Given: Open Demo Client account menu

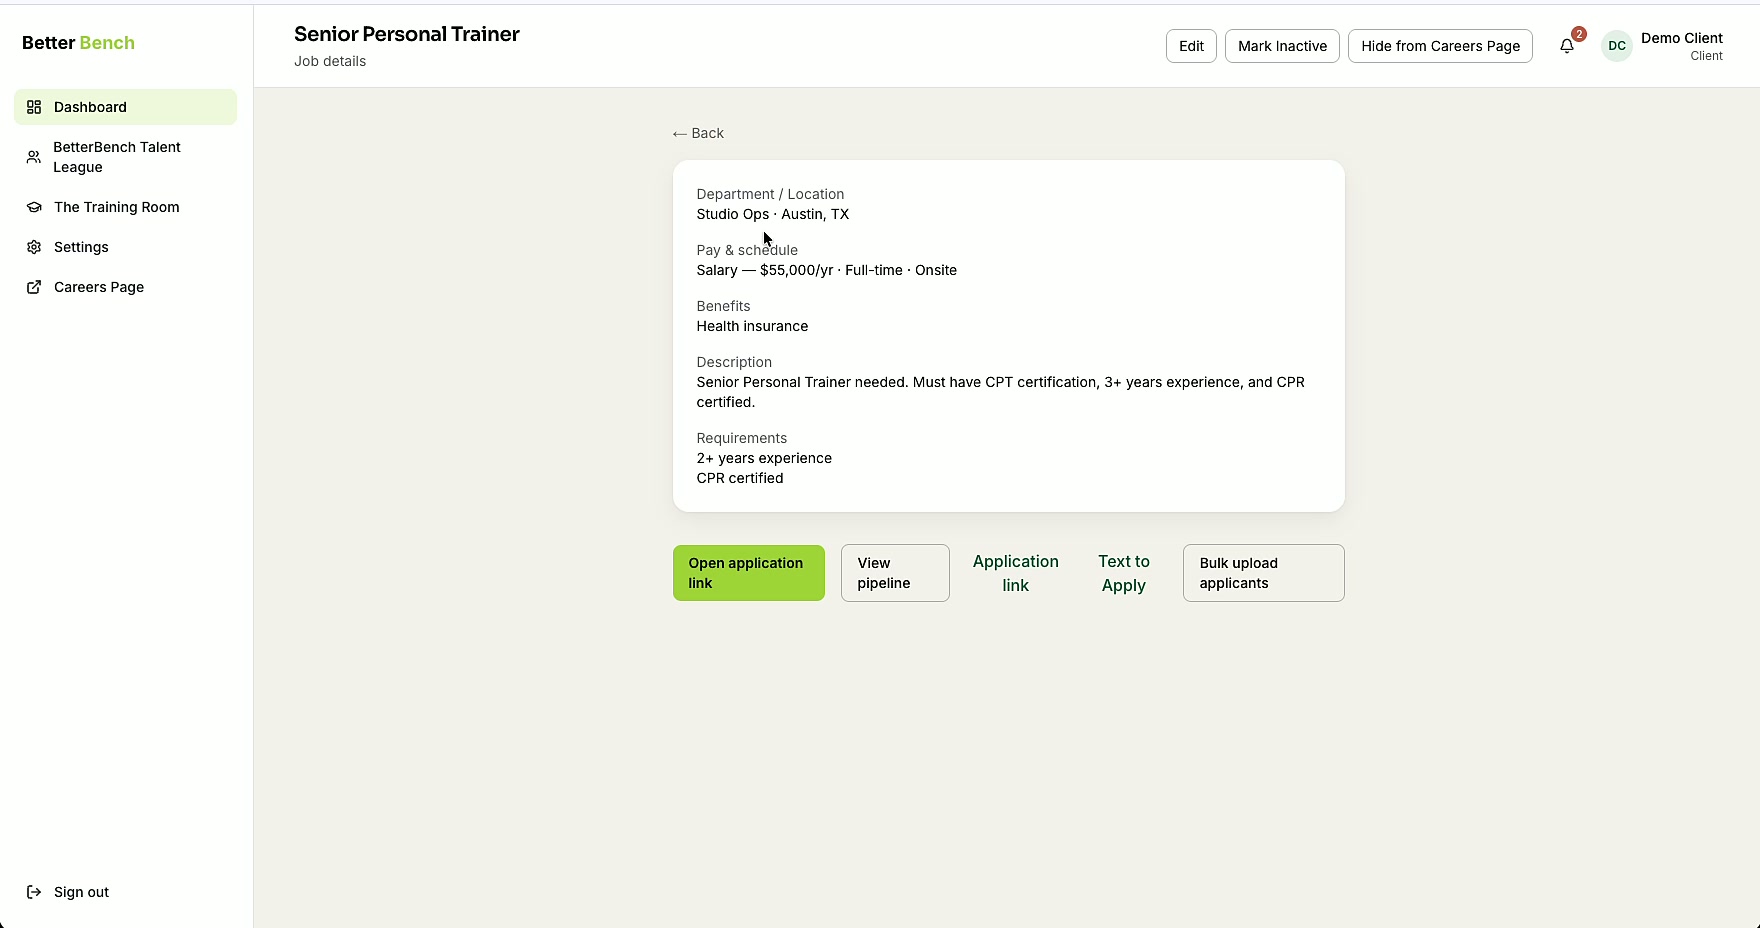Looking at the screenshot, I should point(1663,46).
